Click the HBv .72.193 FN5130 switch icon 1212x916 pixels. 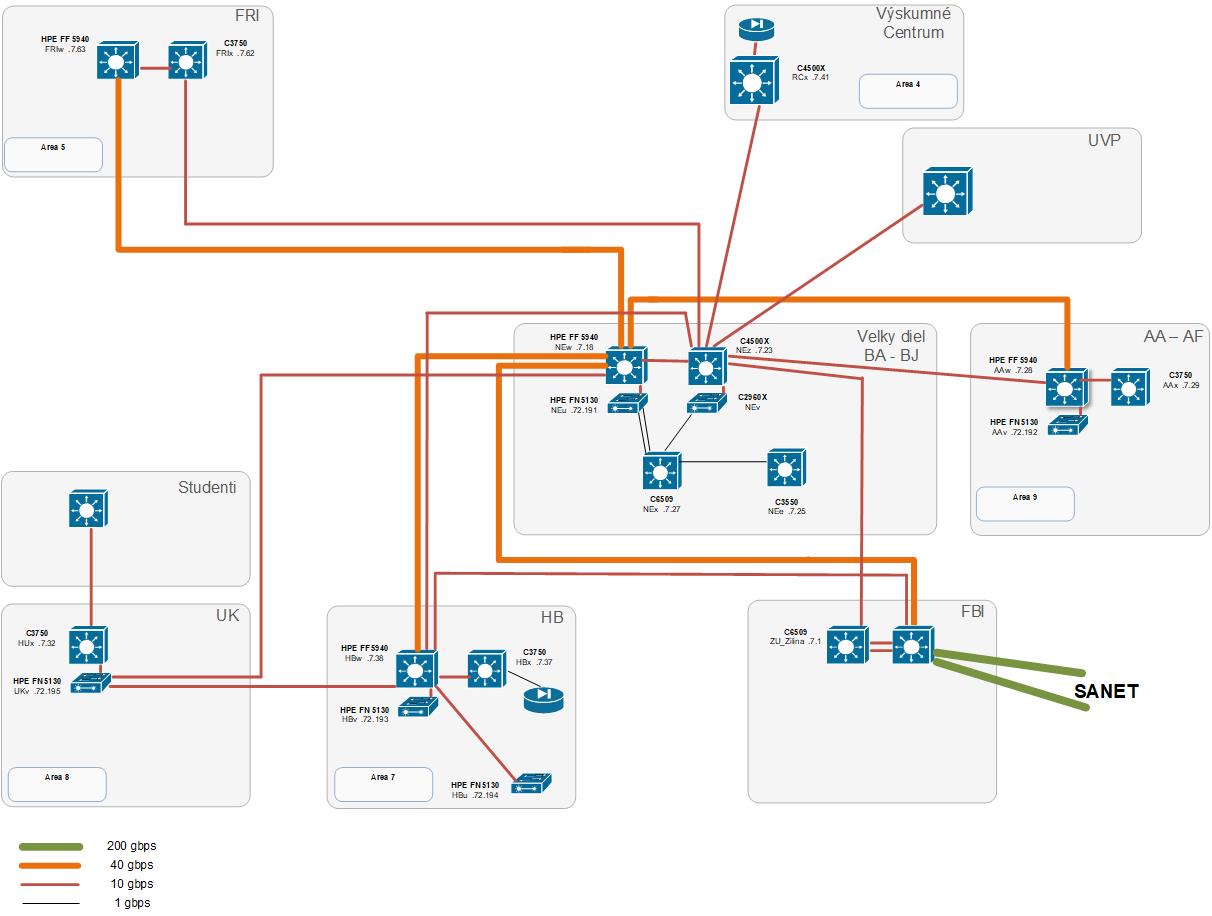417,707
